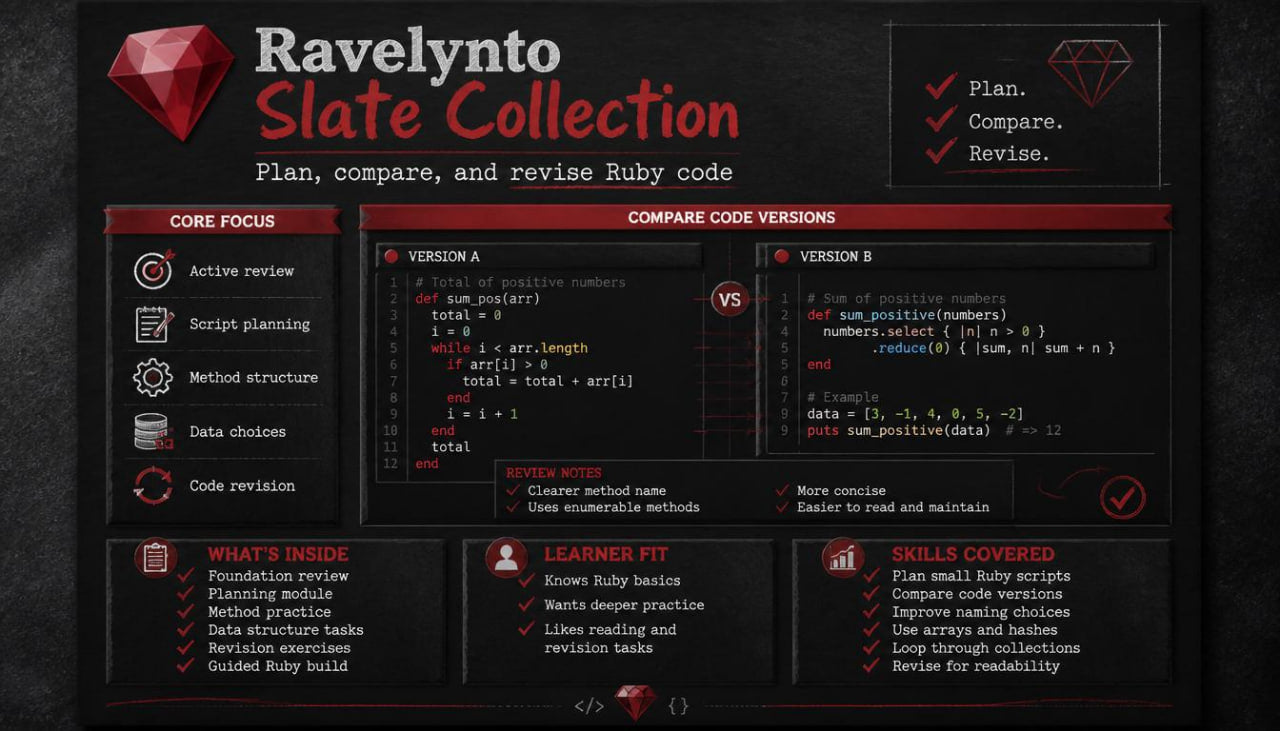Click the Revise for readability skill

tap(976, 665)
